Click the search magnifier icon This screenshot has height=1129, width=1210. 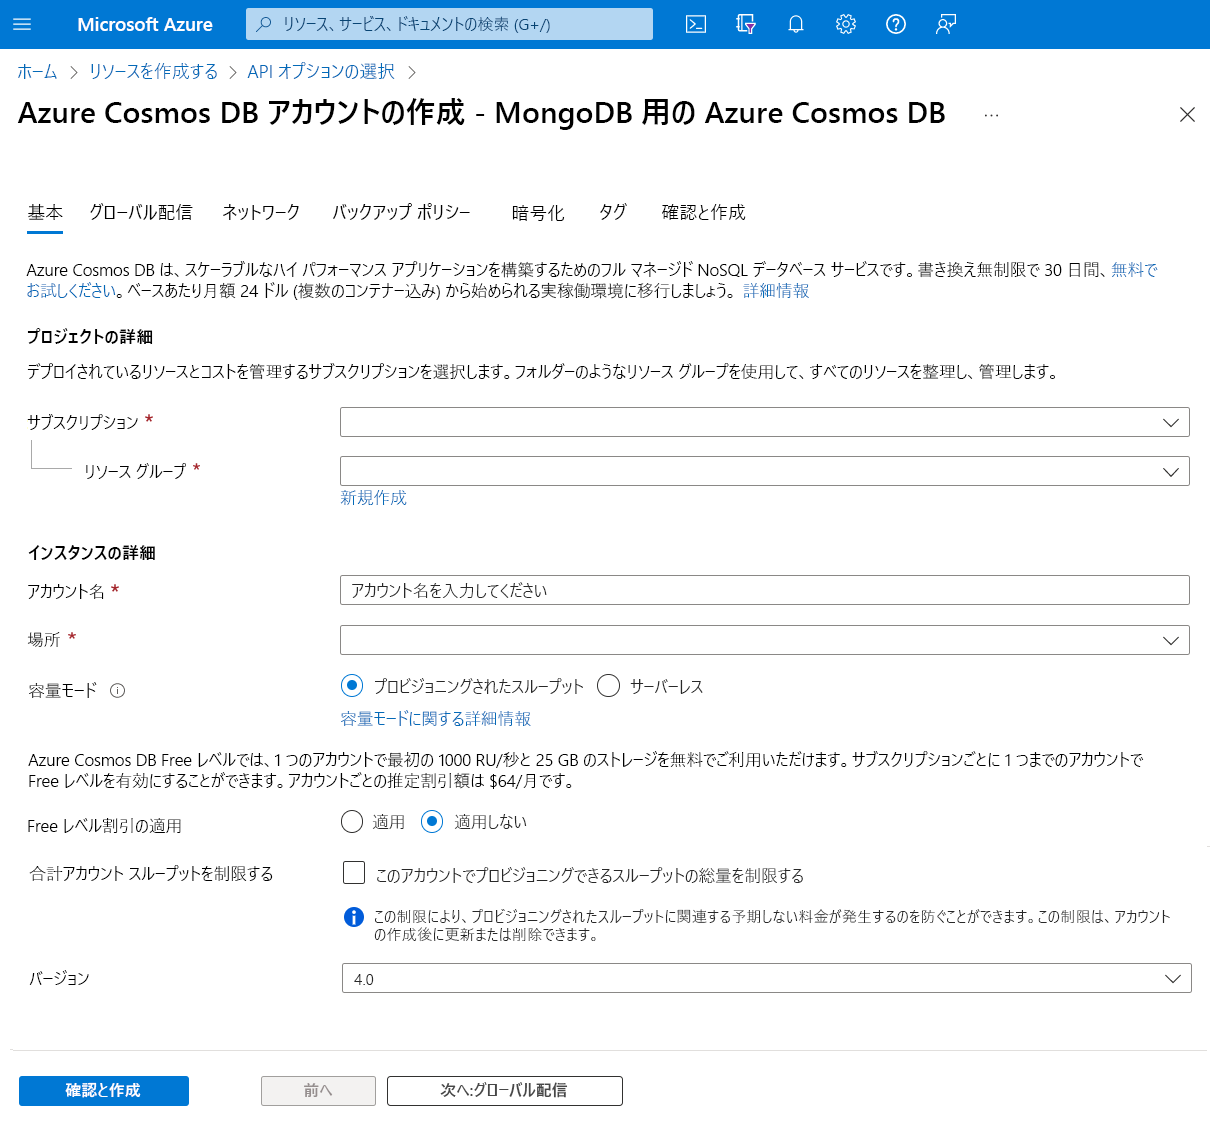pyautogui.click(x=264, y=24)
